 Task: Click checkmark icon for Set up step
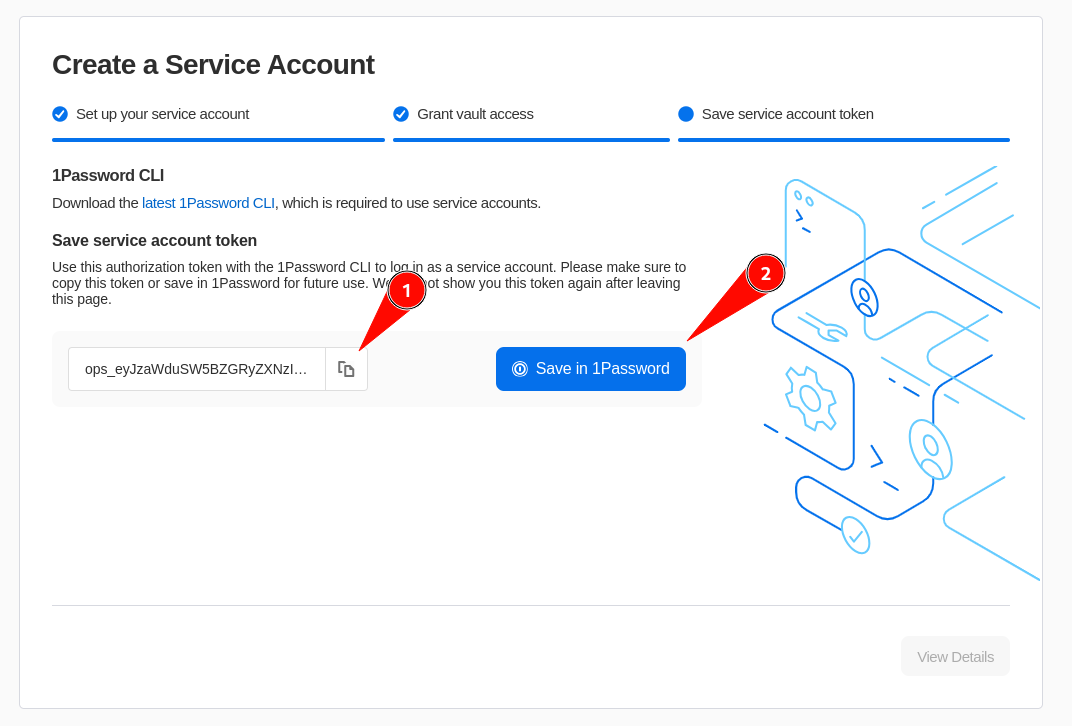click(x=60, y=114)
